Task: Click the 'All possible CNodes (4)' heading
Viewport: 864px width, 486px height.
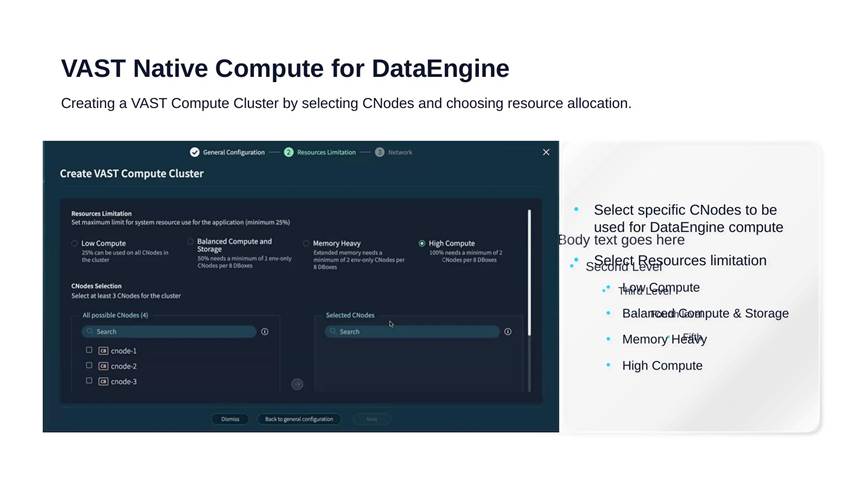Action: coord(115,315)
